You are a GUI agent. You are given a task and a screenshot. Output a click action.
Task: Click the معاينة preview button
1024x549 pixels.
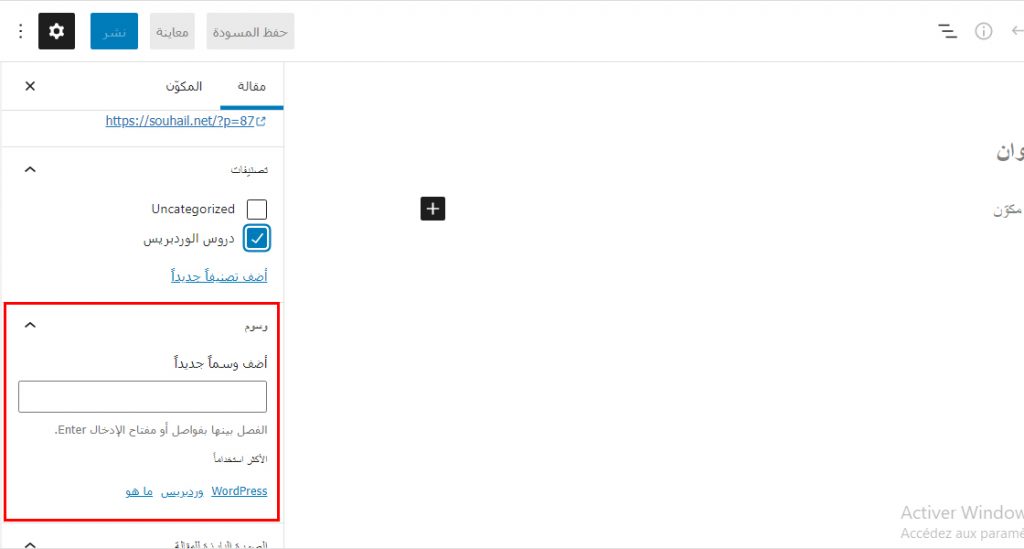pyautogui.click(x=172, y=32)
